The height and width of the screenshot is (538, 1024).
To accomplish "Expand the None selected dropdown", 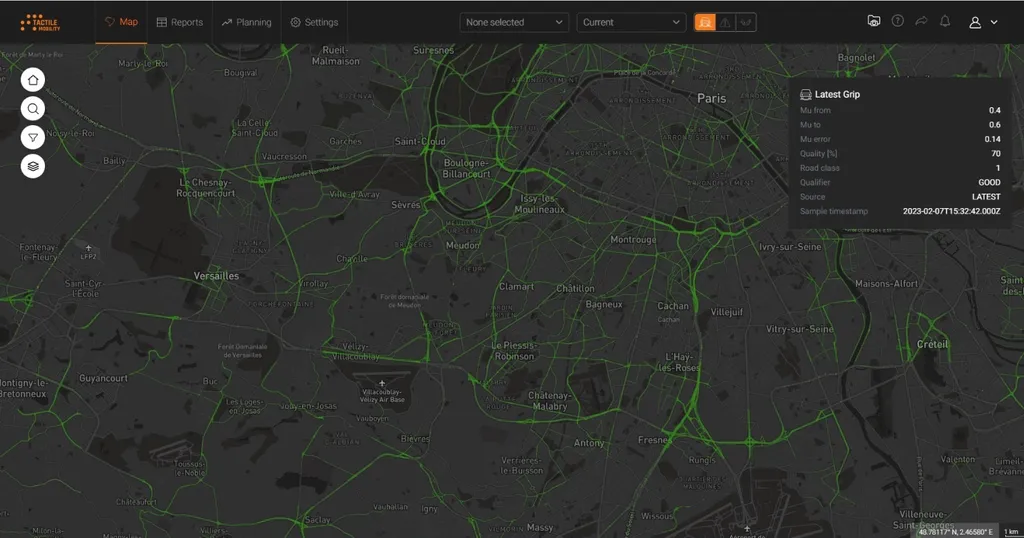I will point(514,22).
